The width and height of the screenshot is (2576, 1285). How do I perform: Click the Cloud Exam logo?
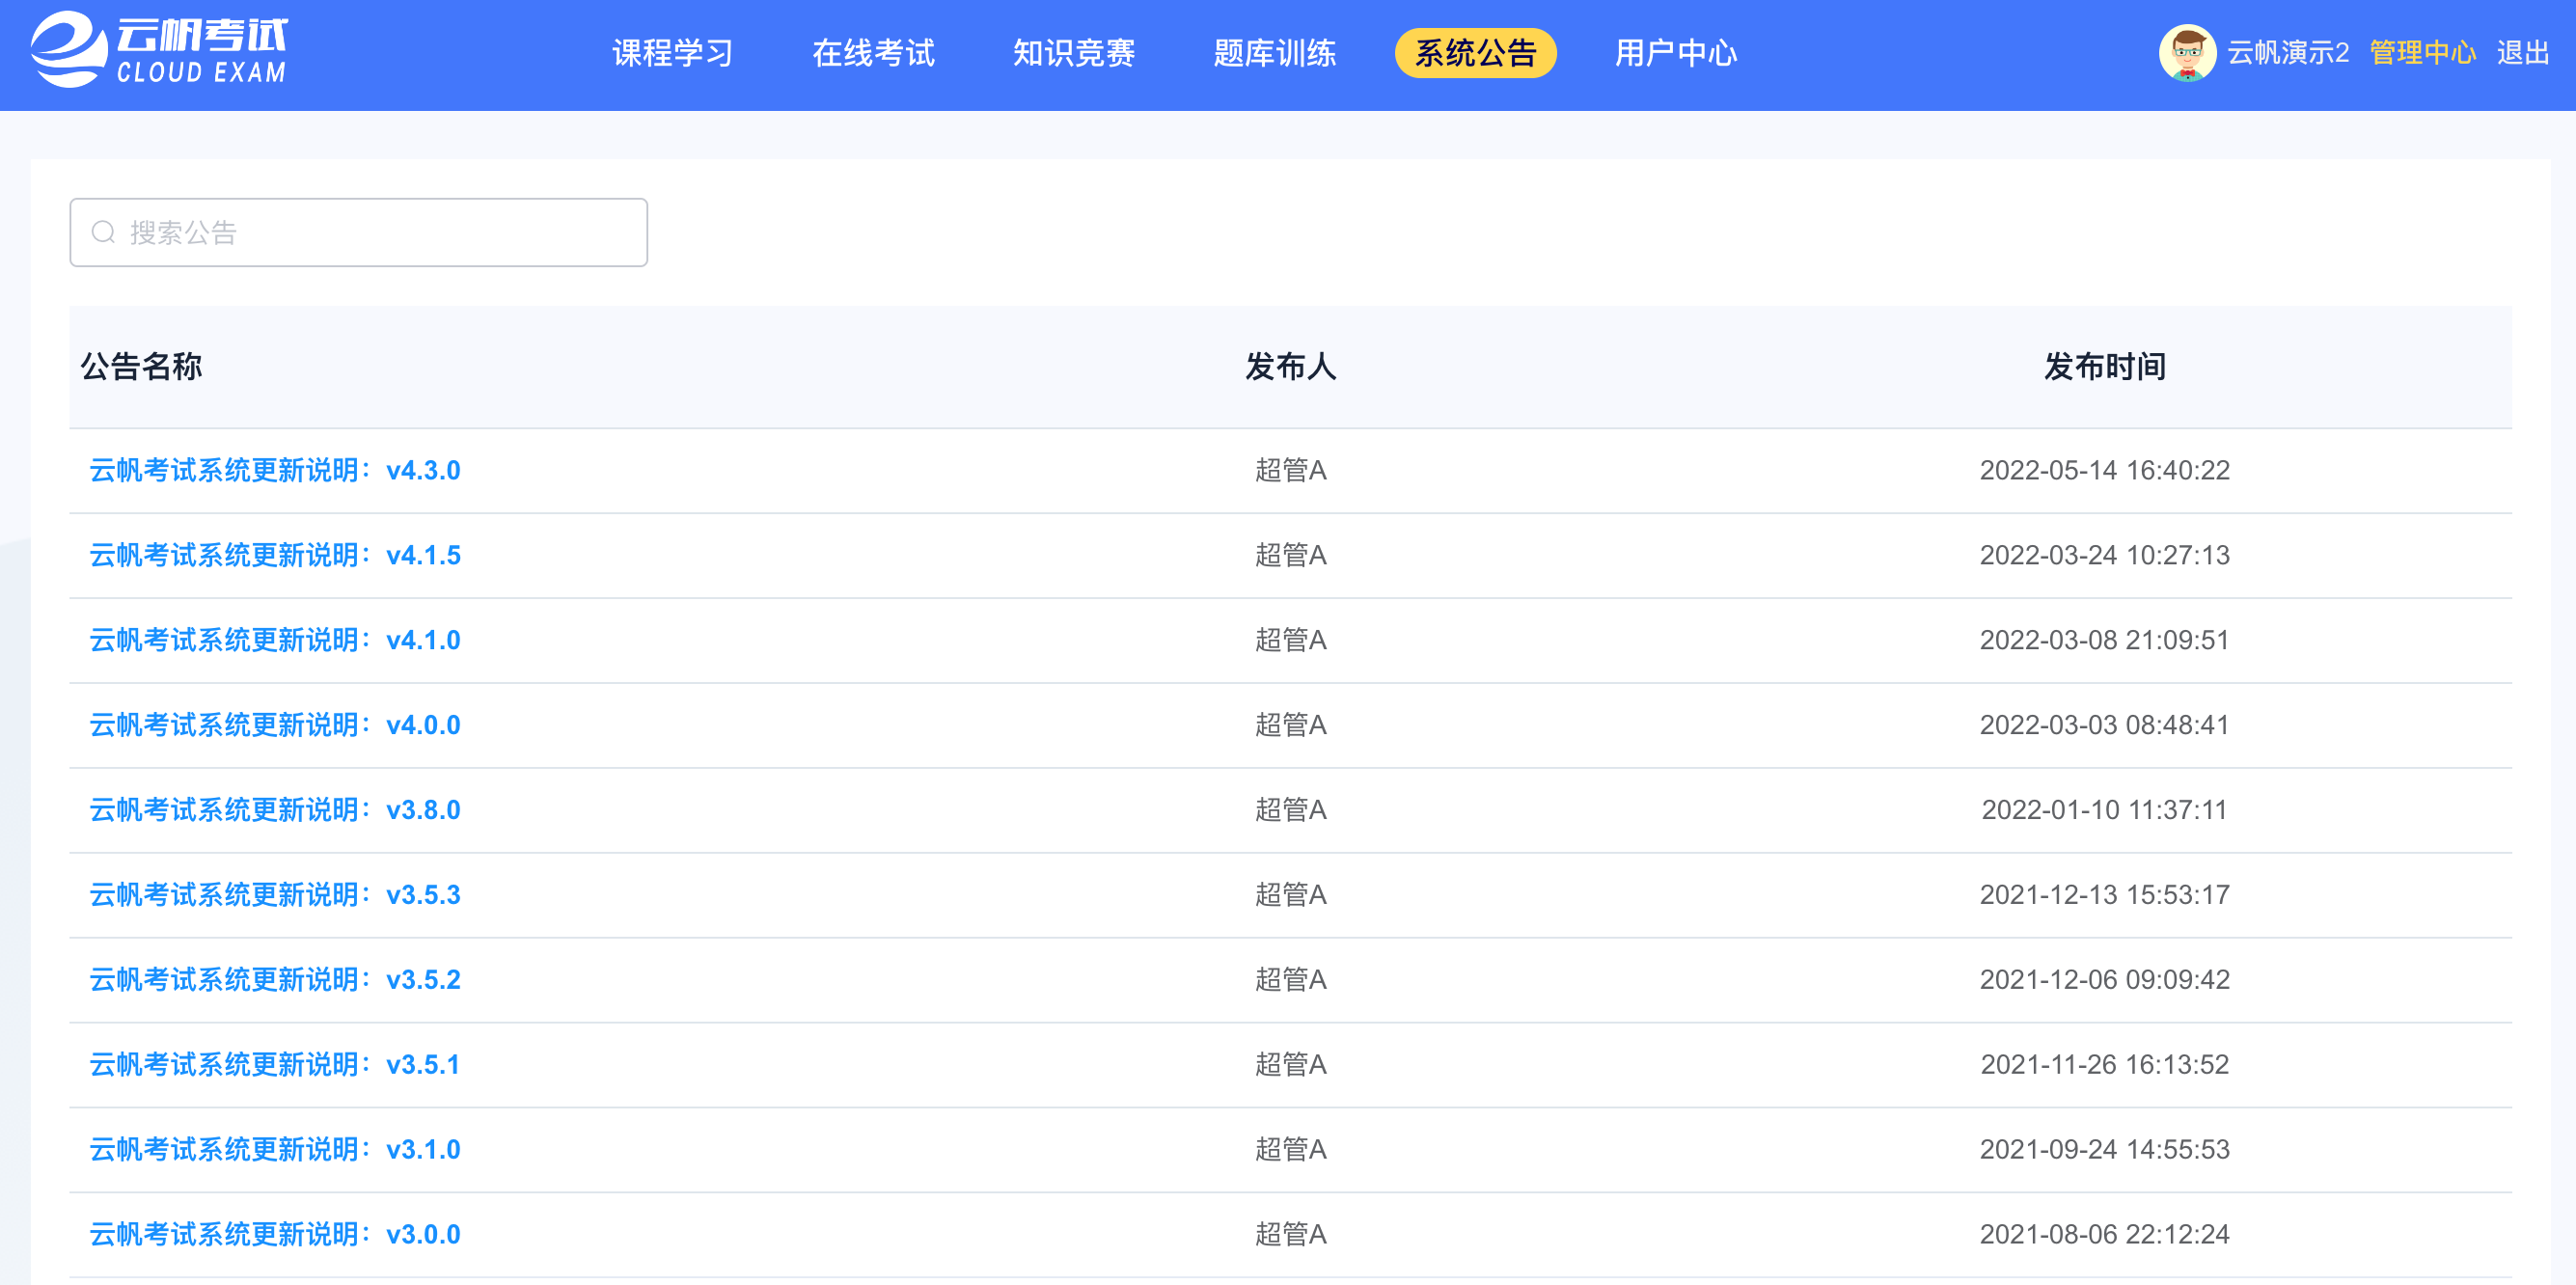point(159,50)
